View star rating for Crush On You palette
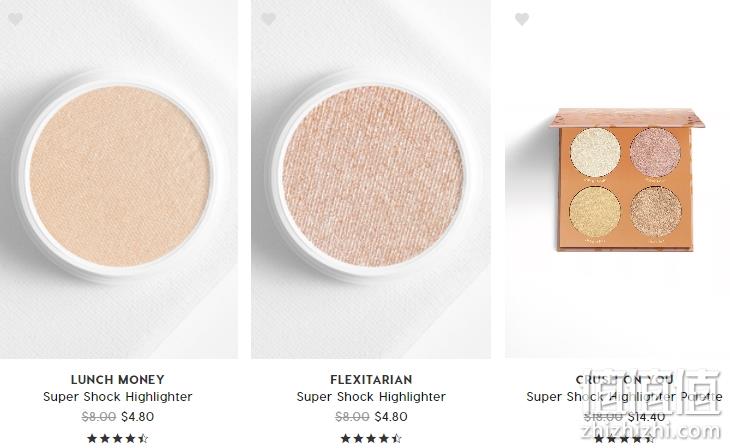This screenshot has height=448, width=730. click(x=624, y=439)
